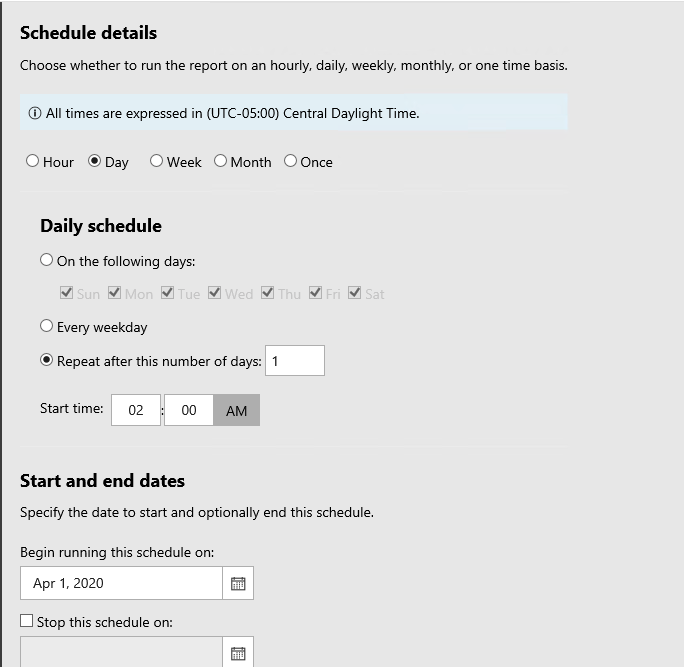Click the number of days field
The width and height of the screenshot is (684, 667).
click(295, 361)
